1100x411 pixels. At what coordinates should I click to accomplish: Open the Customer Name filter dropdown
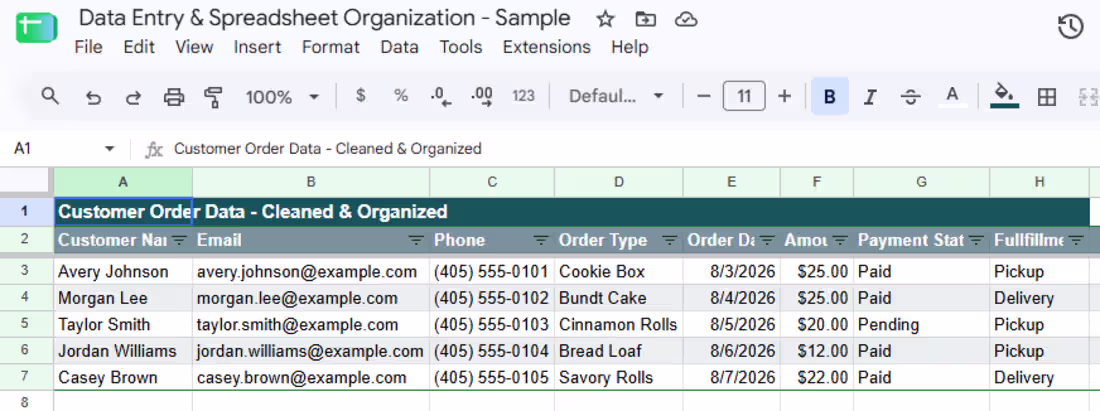click(179, 241)
